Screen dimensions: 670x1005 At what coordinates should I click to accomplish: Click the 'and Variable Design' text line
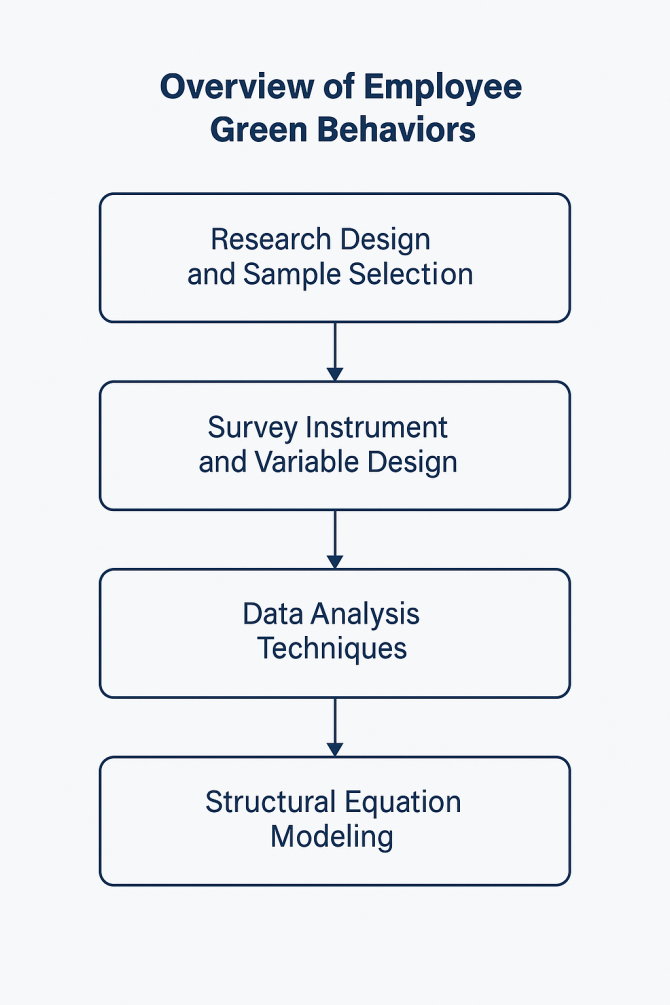[328, 462]
